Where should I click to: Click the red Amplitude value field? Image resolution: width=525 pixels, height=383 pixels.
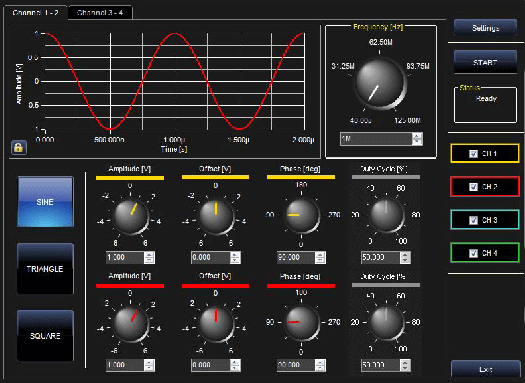pyautogui.click(x=125, y=365)
